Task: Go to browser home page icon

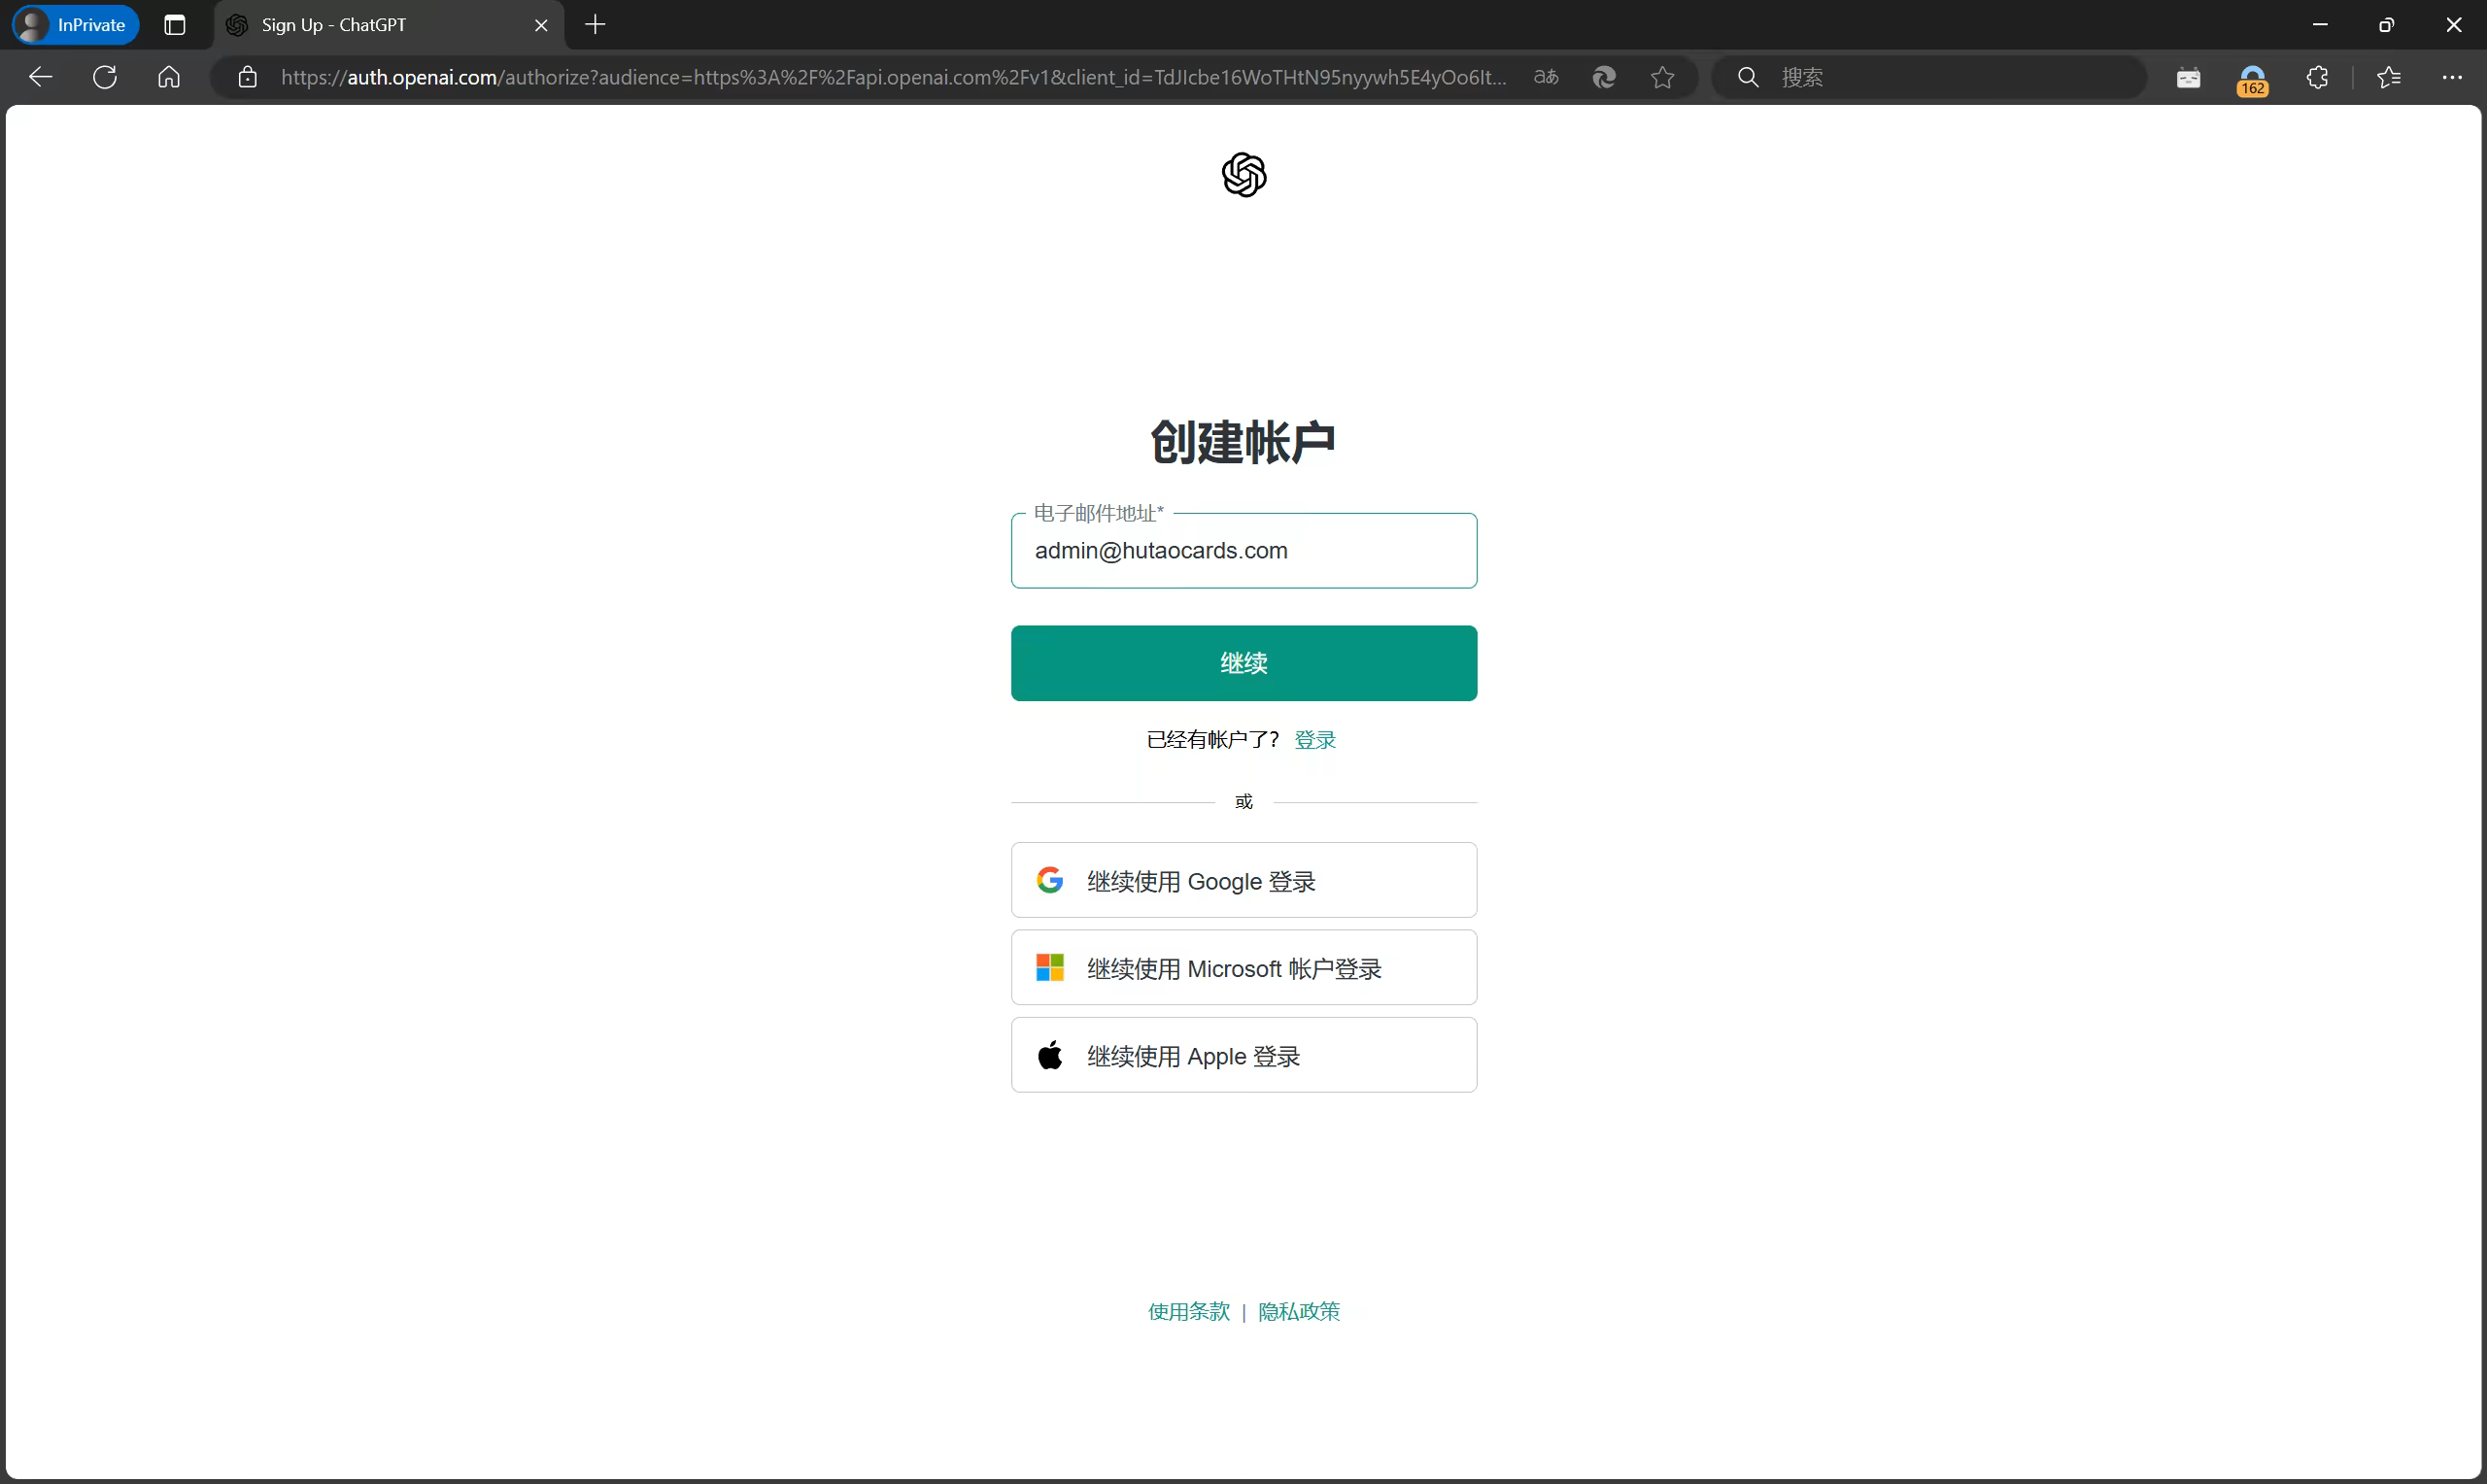Action: [169, 77]
